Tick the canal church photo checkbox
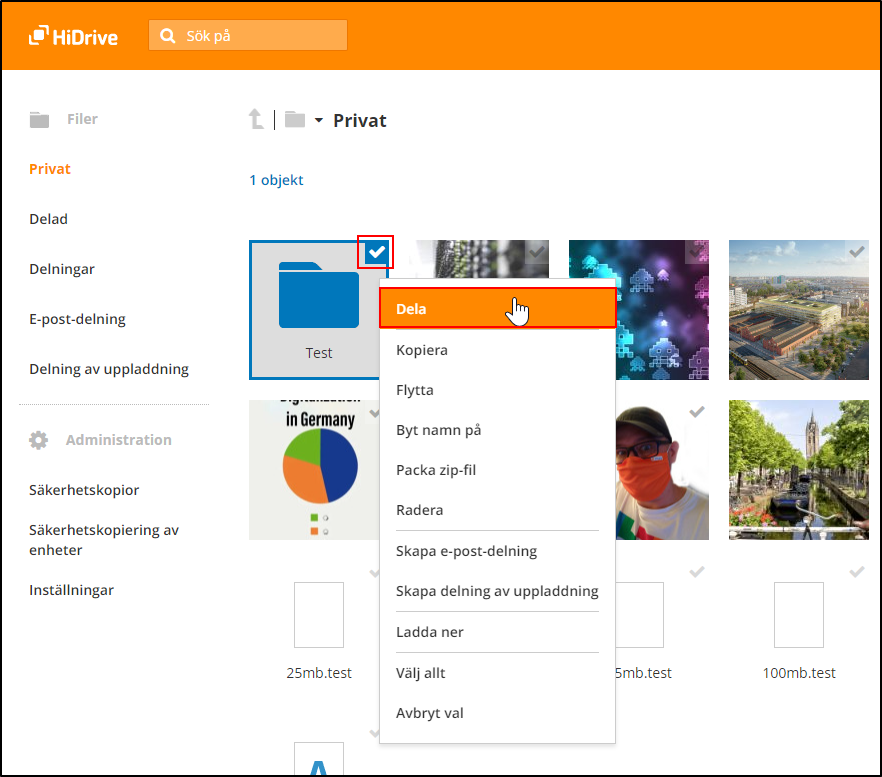This screenshot has width=882, height=777. 856,413
